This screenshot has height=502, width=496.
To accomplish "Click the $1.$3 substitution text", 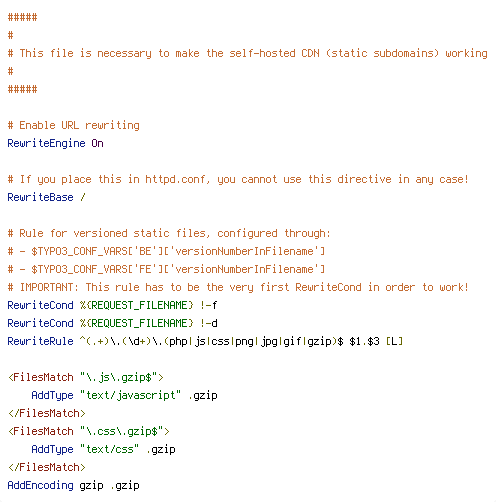I will tap(364, 341).
